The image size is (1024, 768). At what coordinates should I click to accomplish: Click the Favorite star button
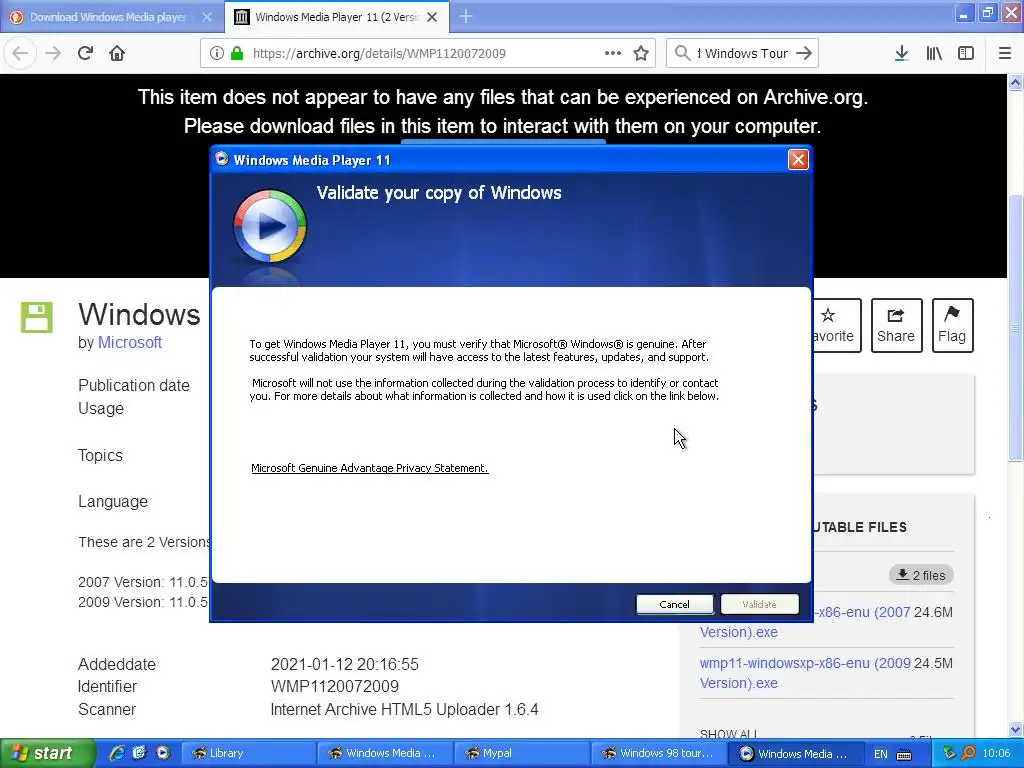pos(837,325)
